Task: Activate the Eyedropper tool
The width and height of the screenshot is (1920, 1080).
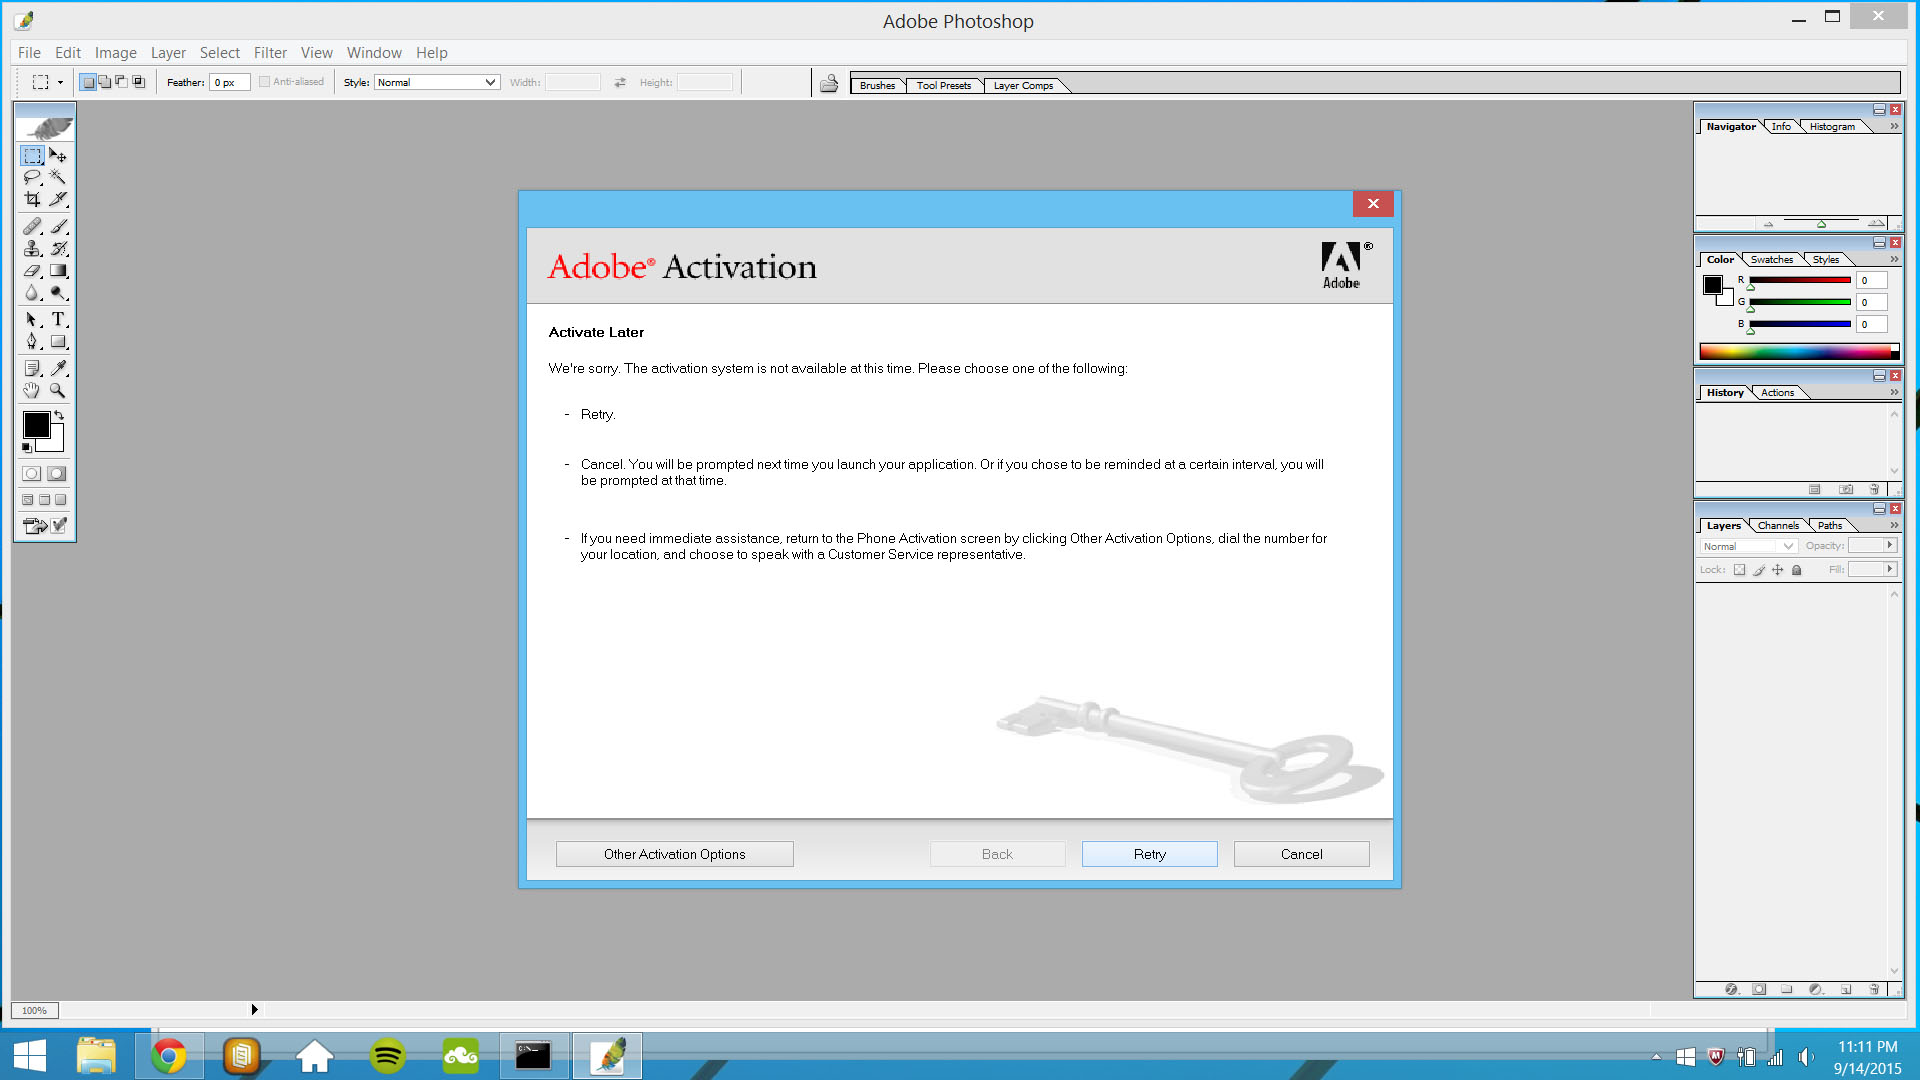Action: [x=58, y=368]
